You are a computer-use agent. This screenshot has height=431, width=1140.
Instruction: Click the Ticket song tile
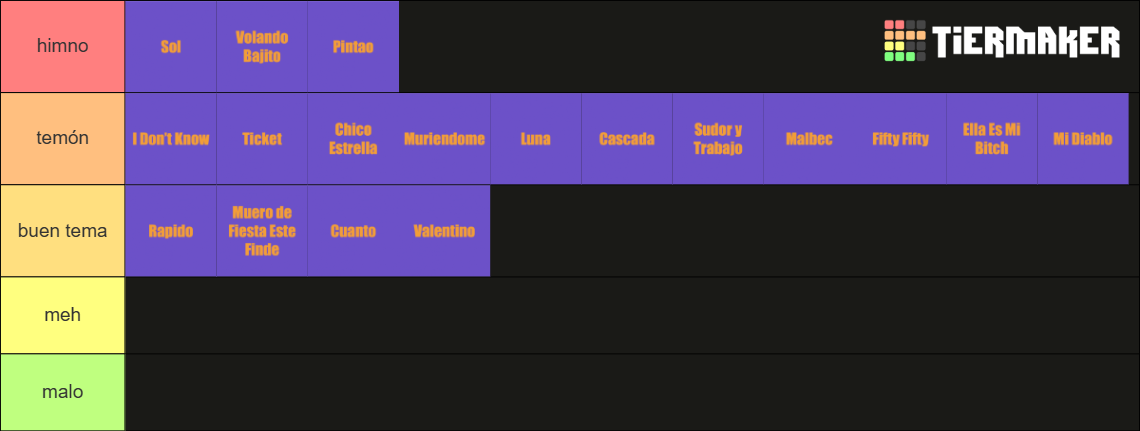tap(262, 139)
